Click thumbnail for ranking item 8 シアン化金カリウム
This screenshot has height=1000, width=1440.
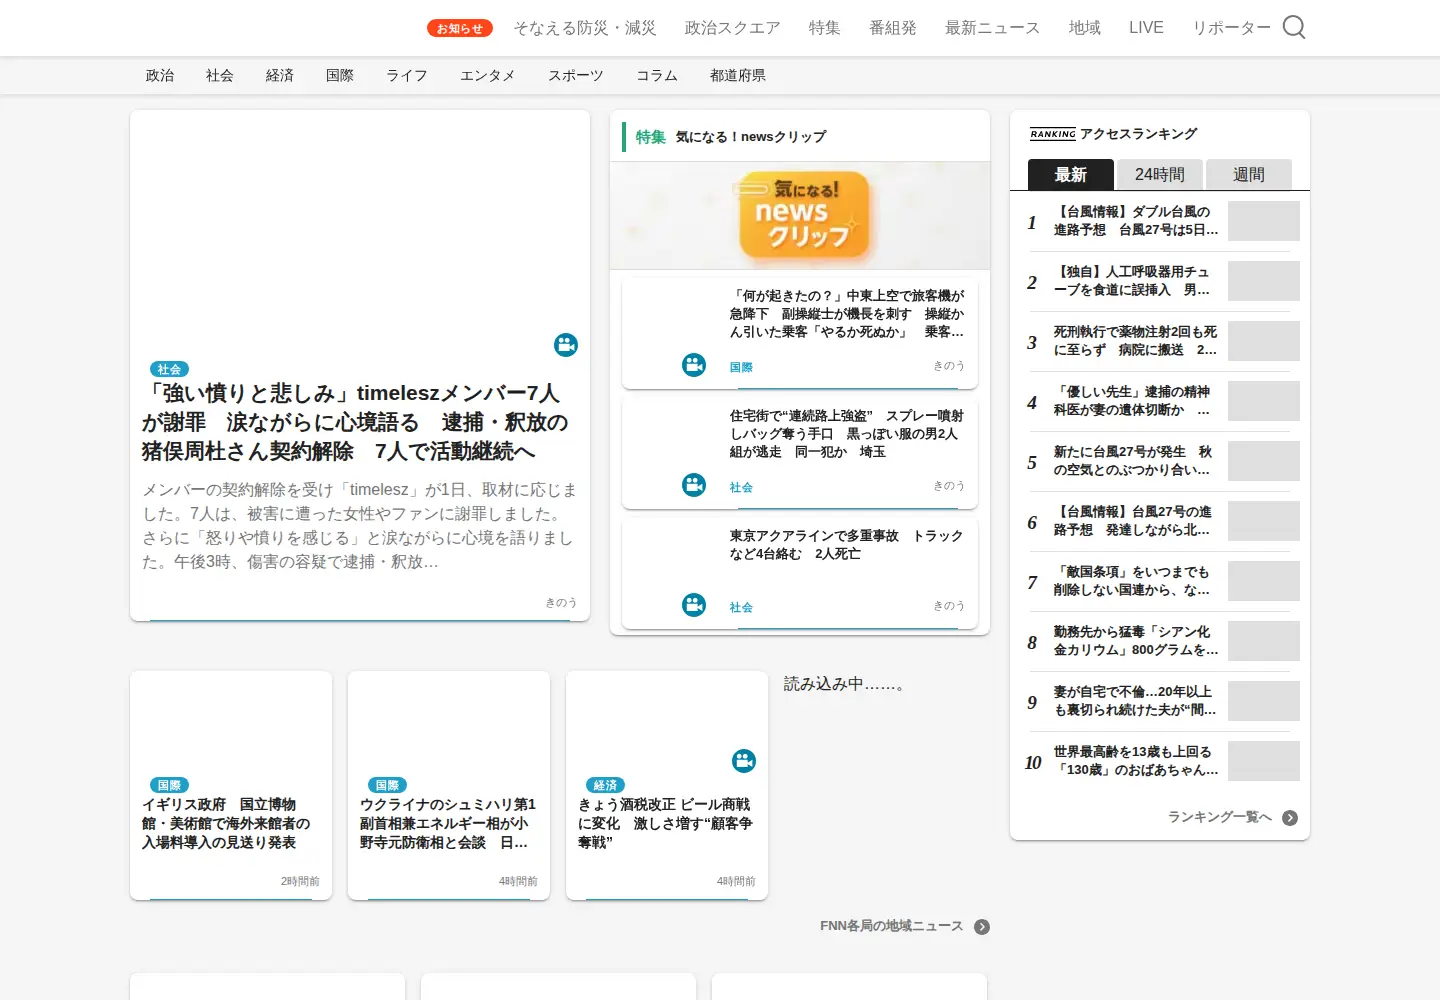[1264, 641]
